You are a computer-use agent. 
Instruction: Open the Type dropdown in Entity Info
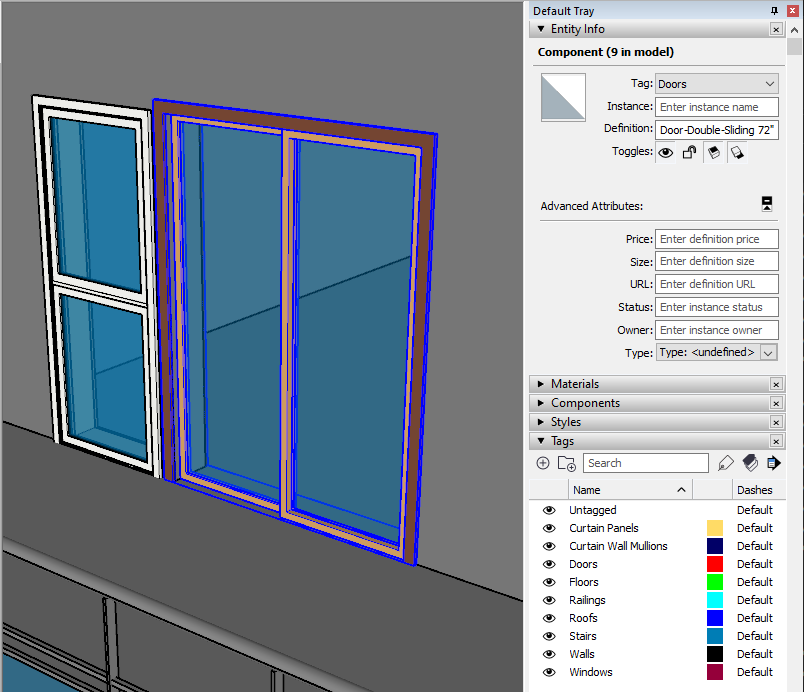click(x=768, y=352)
